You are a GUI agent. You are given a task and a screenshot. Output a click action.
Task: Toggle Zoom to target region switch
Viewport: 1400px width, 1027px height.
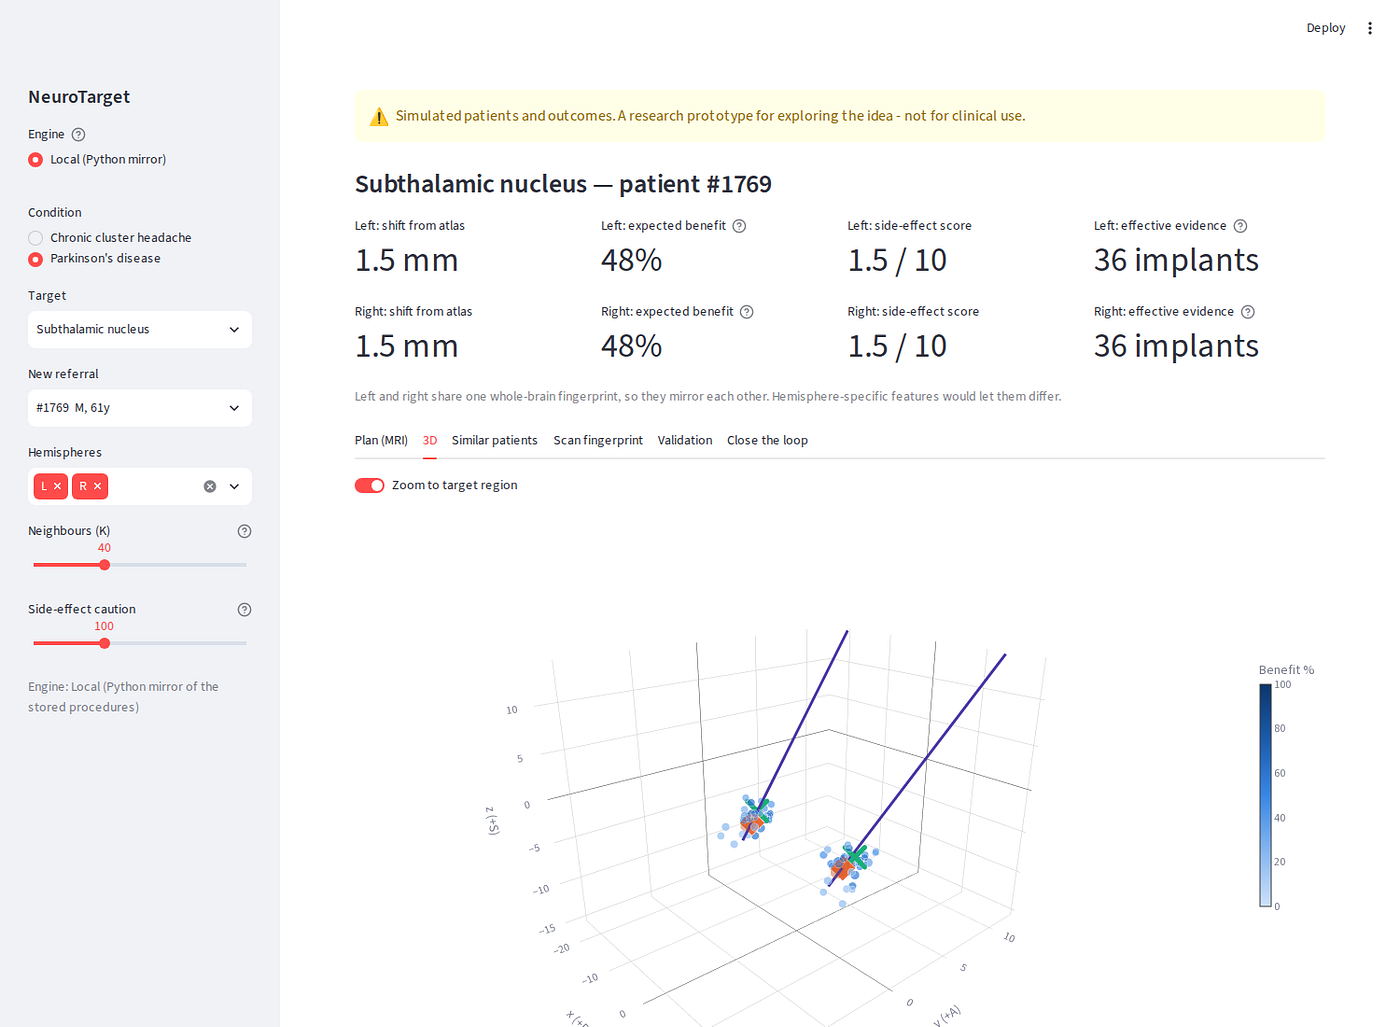[370, 486]
